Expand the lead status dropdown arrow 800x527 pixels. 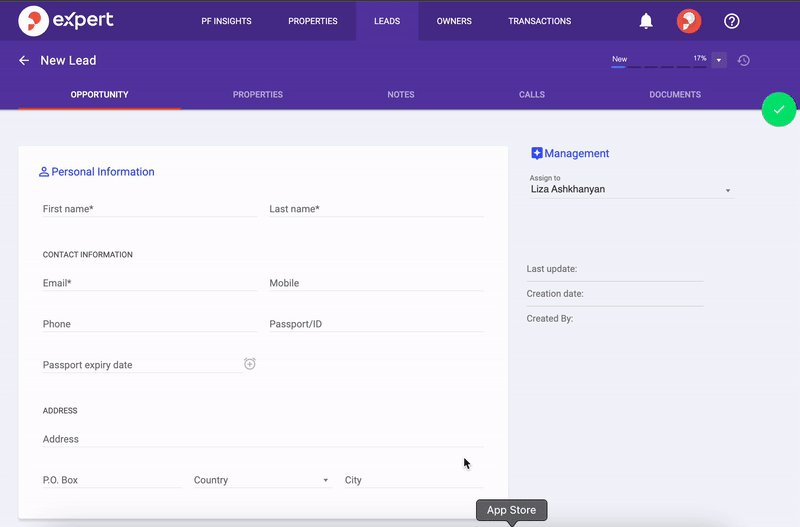coord(719,60)
